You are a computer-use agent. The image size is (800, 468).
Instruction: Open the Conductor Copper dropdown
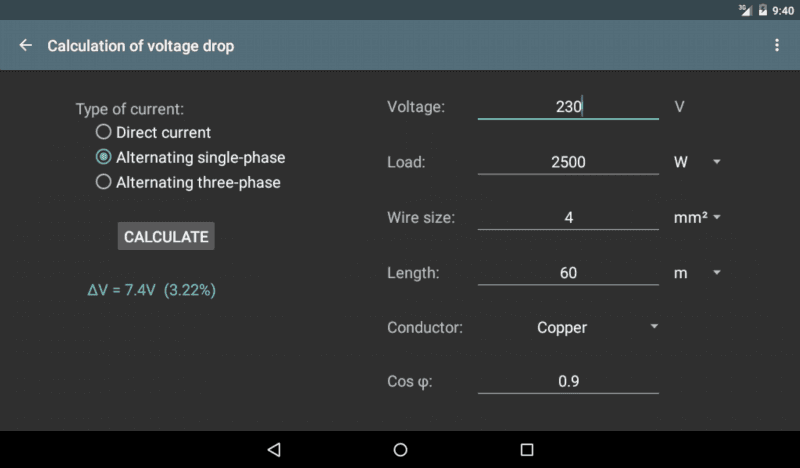coord(568,327)
